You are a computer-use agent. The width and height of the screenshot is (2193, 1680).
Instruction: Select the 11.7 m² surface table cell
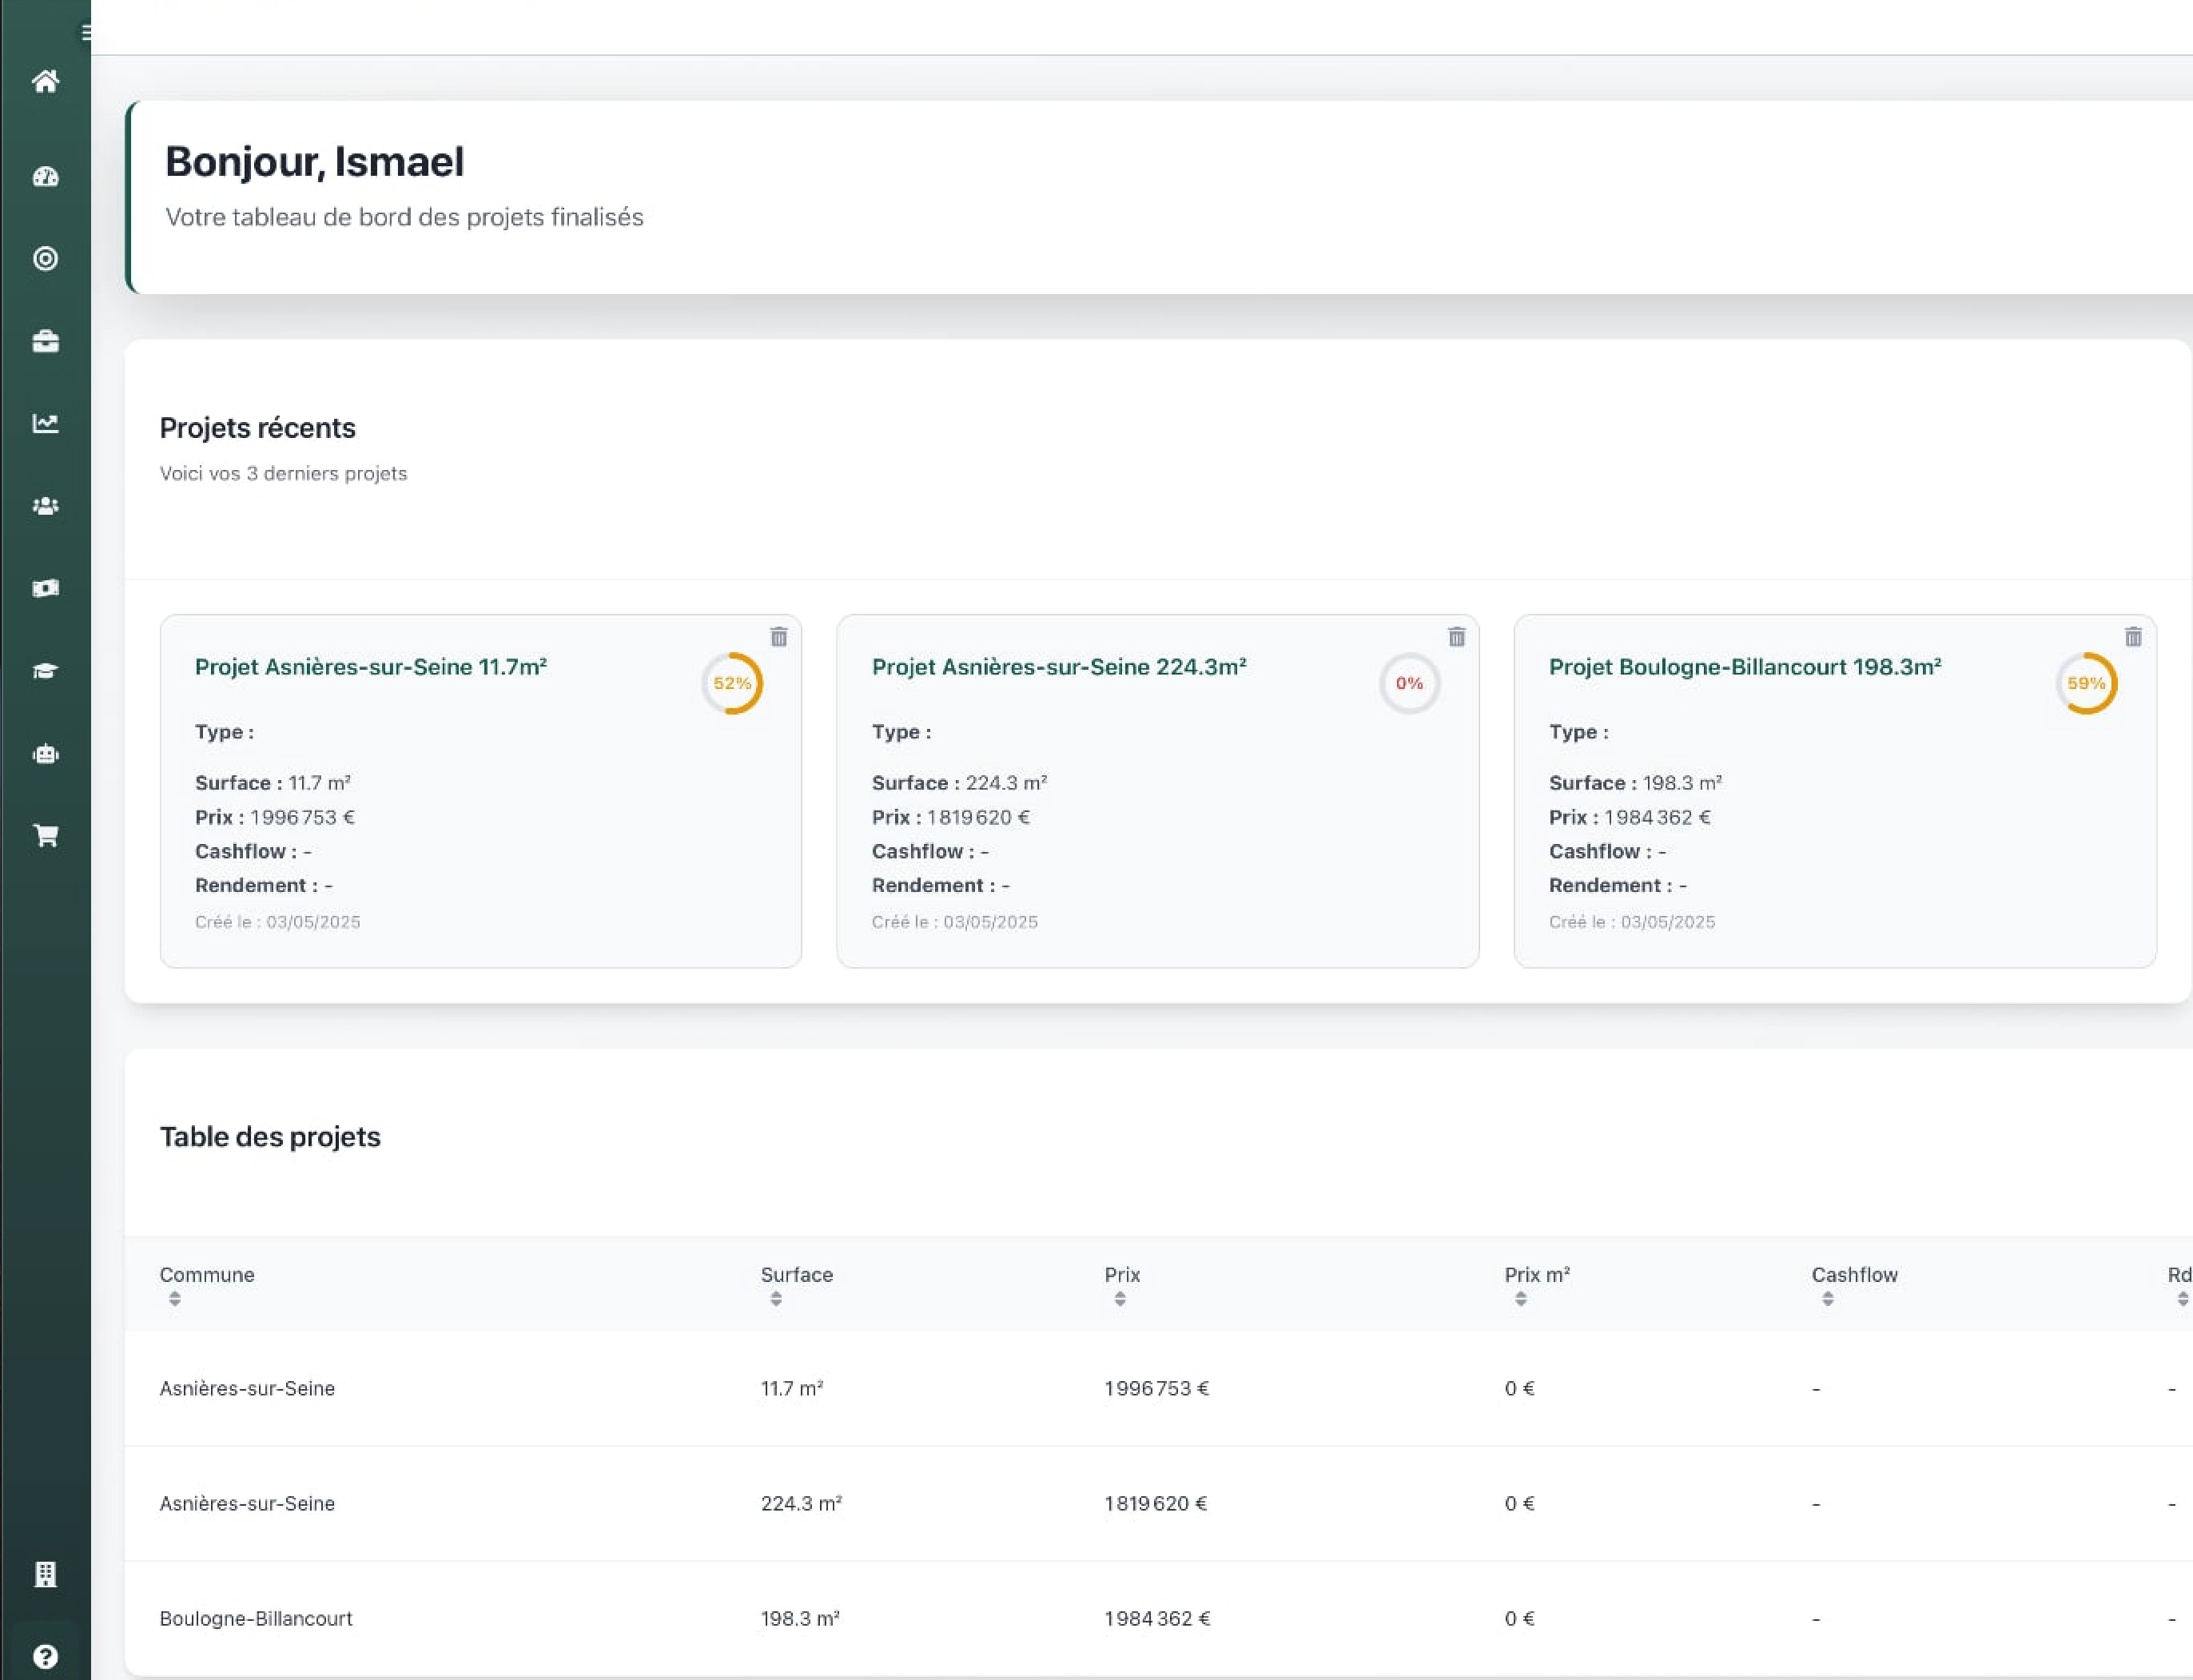(792, 1388)
